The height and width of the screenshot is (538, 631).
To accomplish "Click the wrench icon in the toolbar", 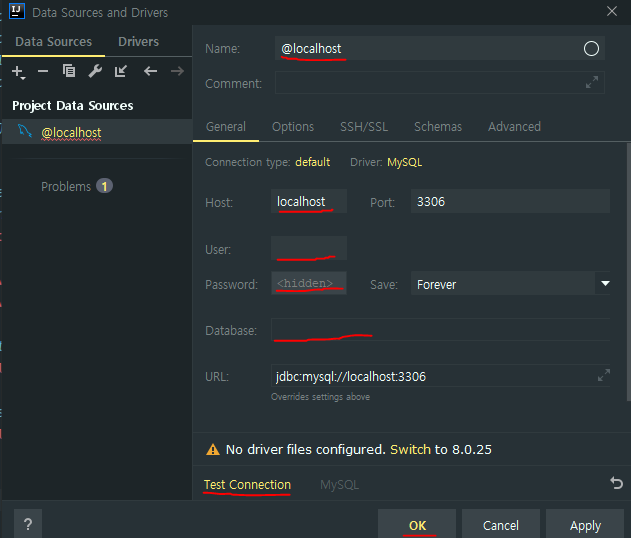I will click(x=95, y=71).
